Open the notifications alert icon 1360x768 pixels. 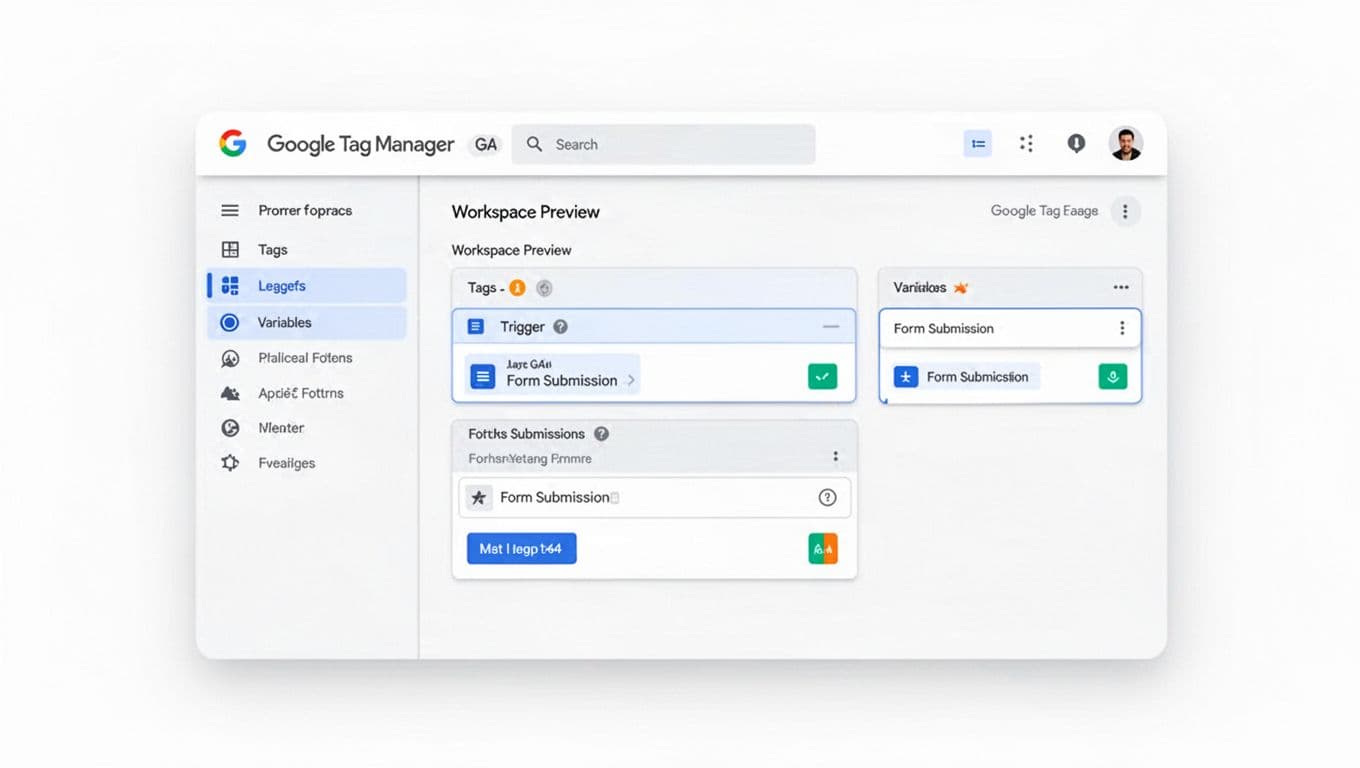1076,144
